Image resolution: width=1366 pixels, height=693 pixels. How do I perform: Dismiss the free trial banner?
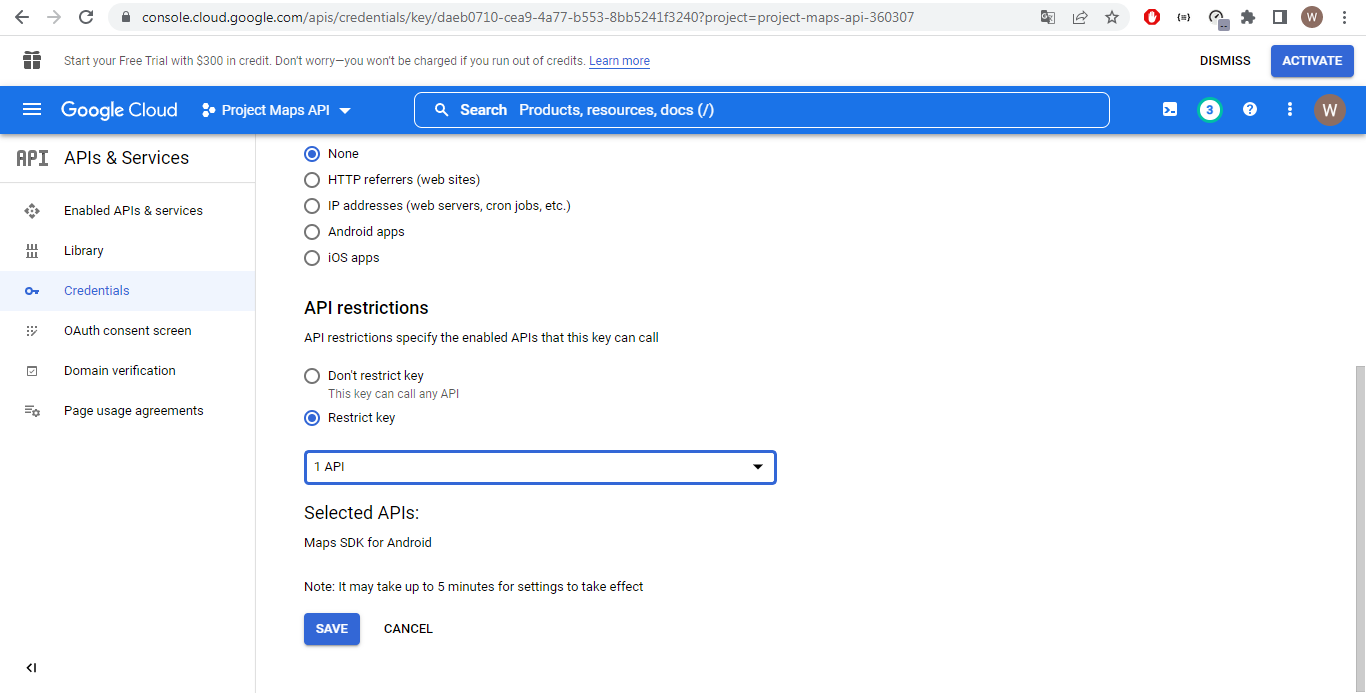(x=1225, y=61)
